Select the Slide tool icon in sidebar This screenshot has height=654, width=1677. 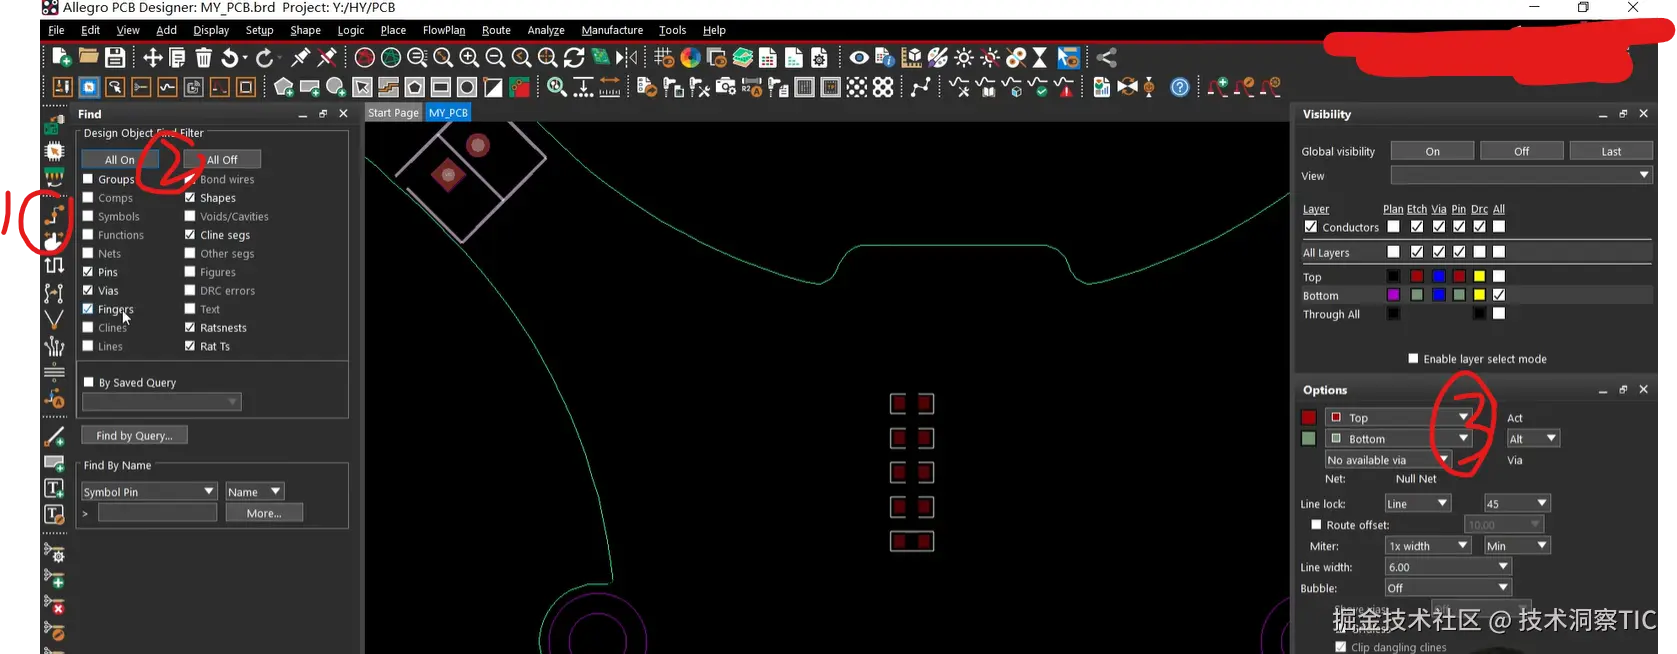tap(54, 240)
